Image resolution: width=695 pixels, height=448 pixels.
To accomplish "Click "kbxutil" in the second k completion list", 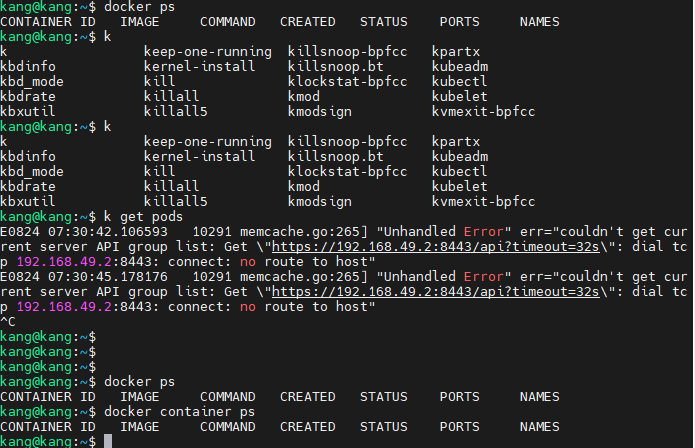I will tap(28, 202).
